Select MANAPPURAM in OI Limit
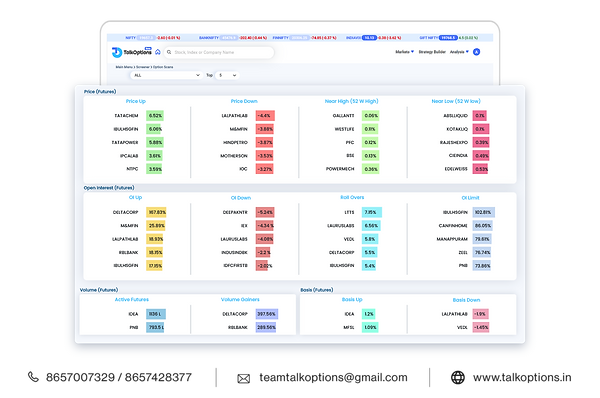Viewport: 600px width, 398px height. [452, 239]
